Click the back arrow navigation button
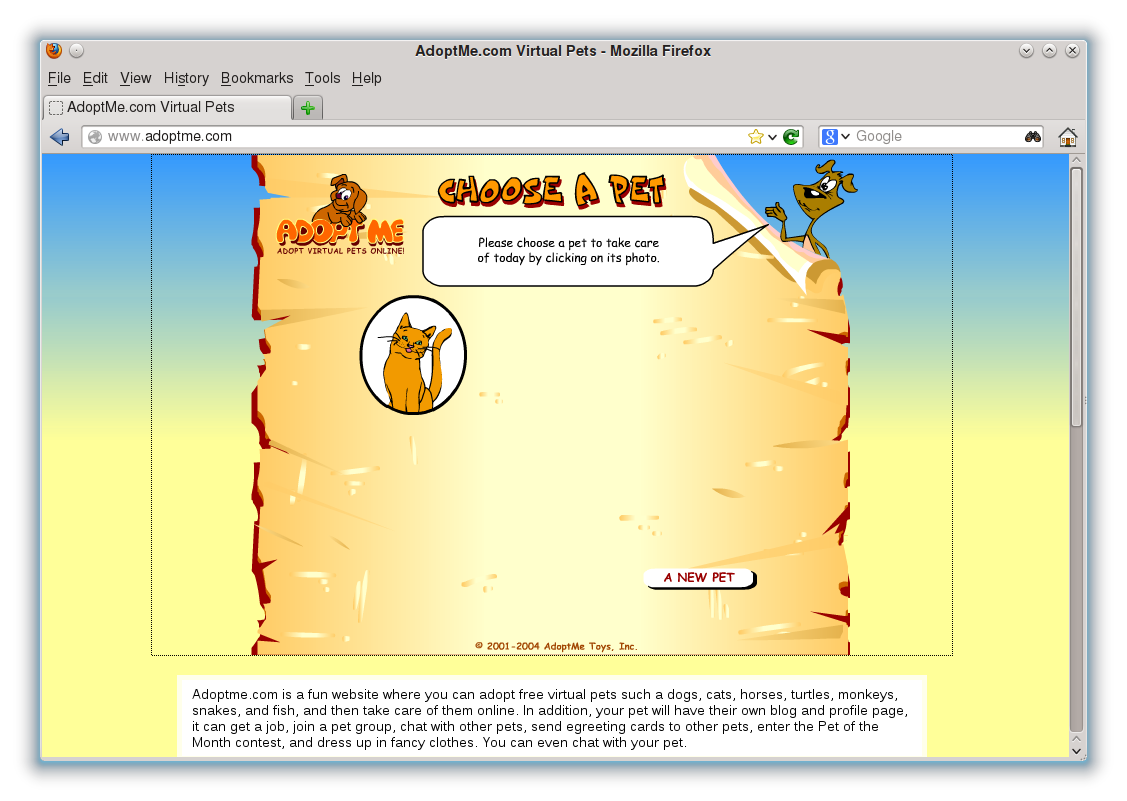The height and width of the screenshot is (801, 1127). point(60,137)
